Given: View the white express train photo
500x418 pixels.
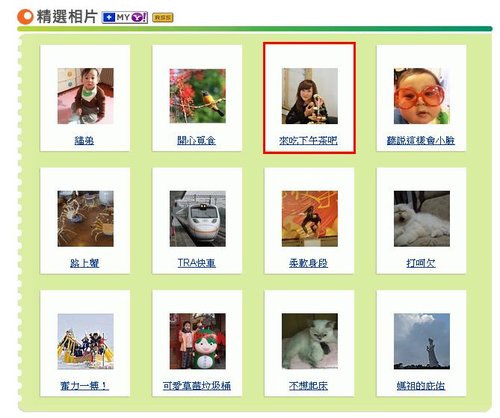Looking at the screenshot, I should coord(197,219).
